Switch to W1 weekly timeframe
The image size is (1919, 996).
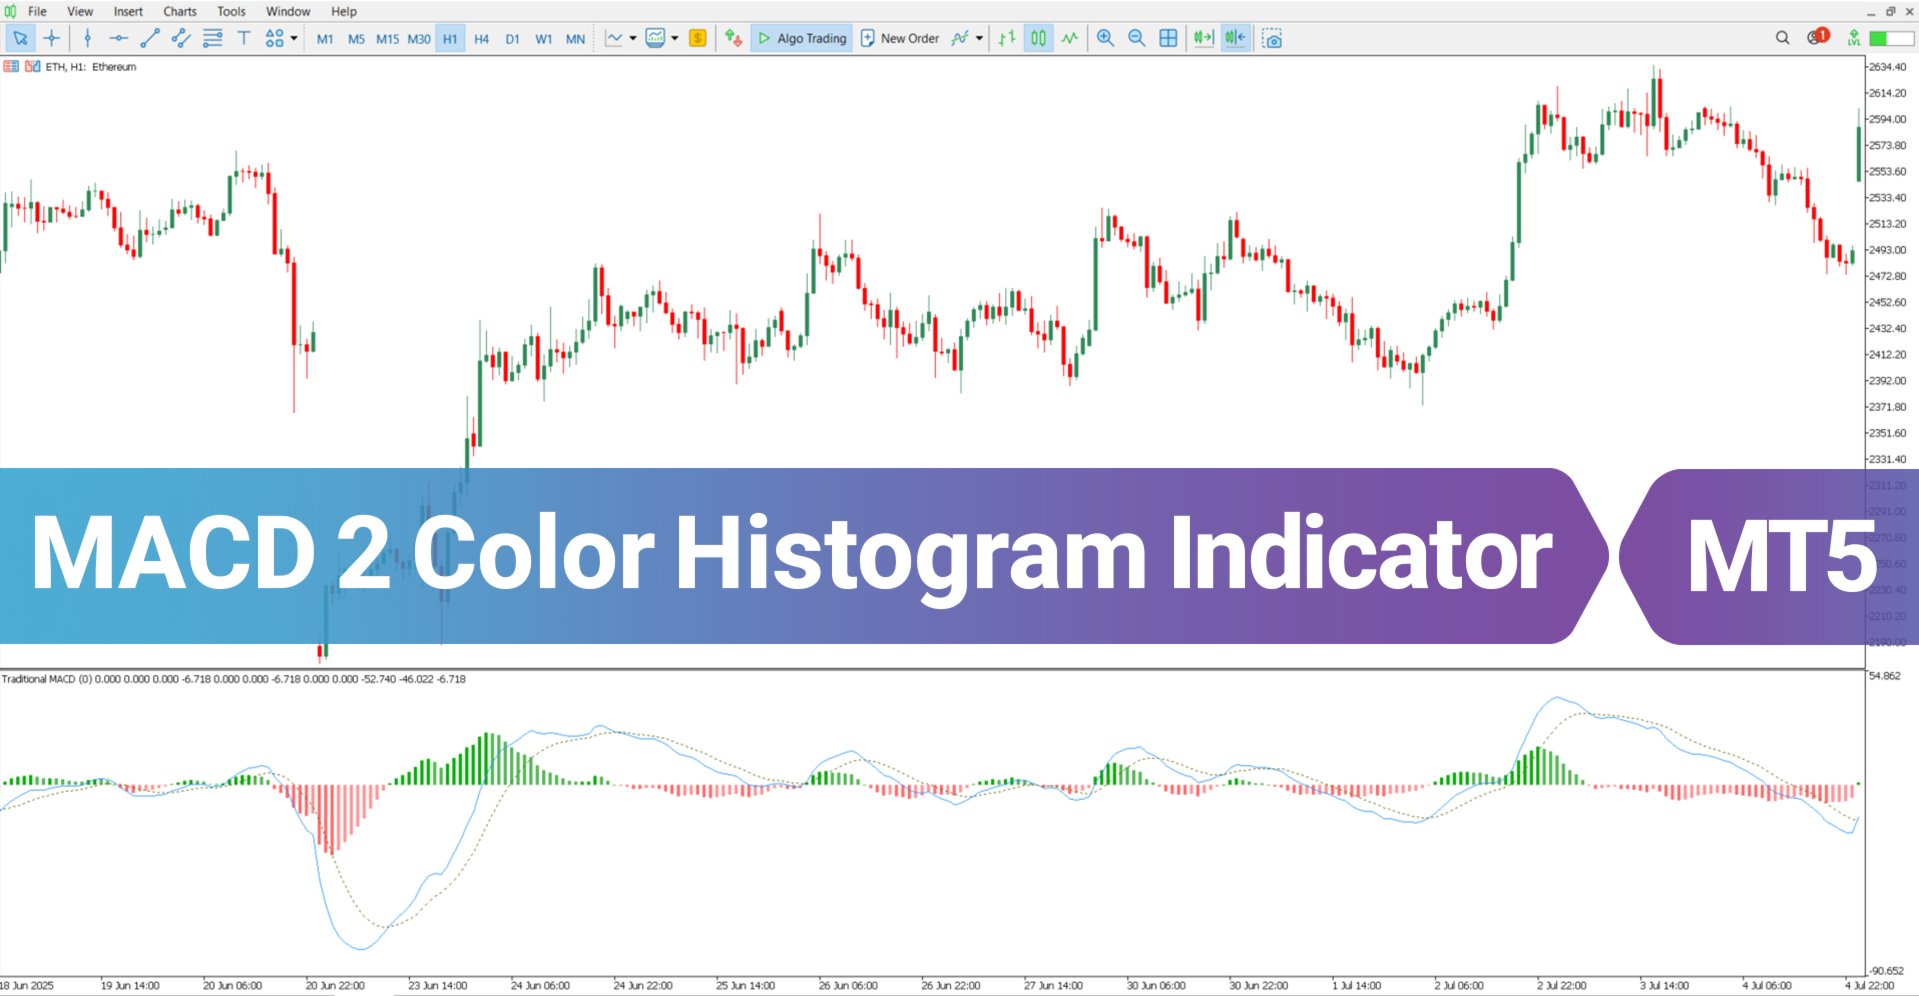[543, 39]
